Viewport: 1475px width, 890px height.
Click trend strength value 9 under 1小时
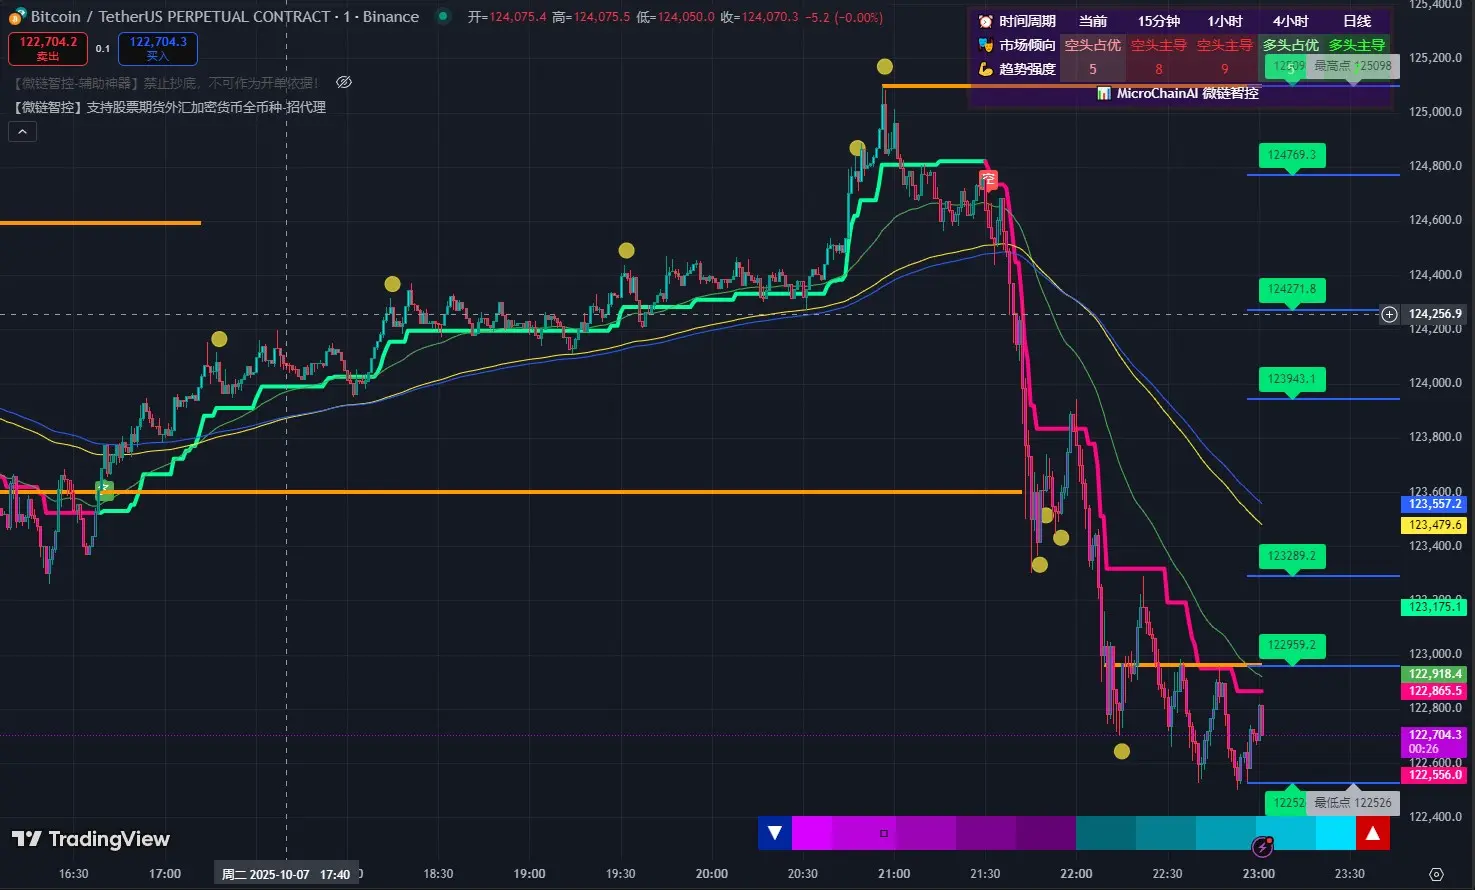[1225, 69]
